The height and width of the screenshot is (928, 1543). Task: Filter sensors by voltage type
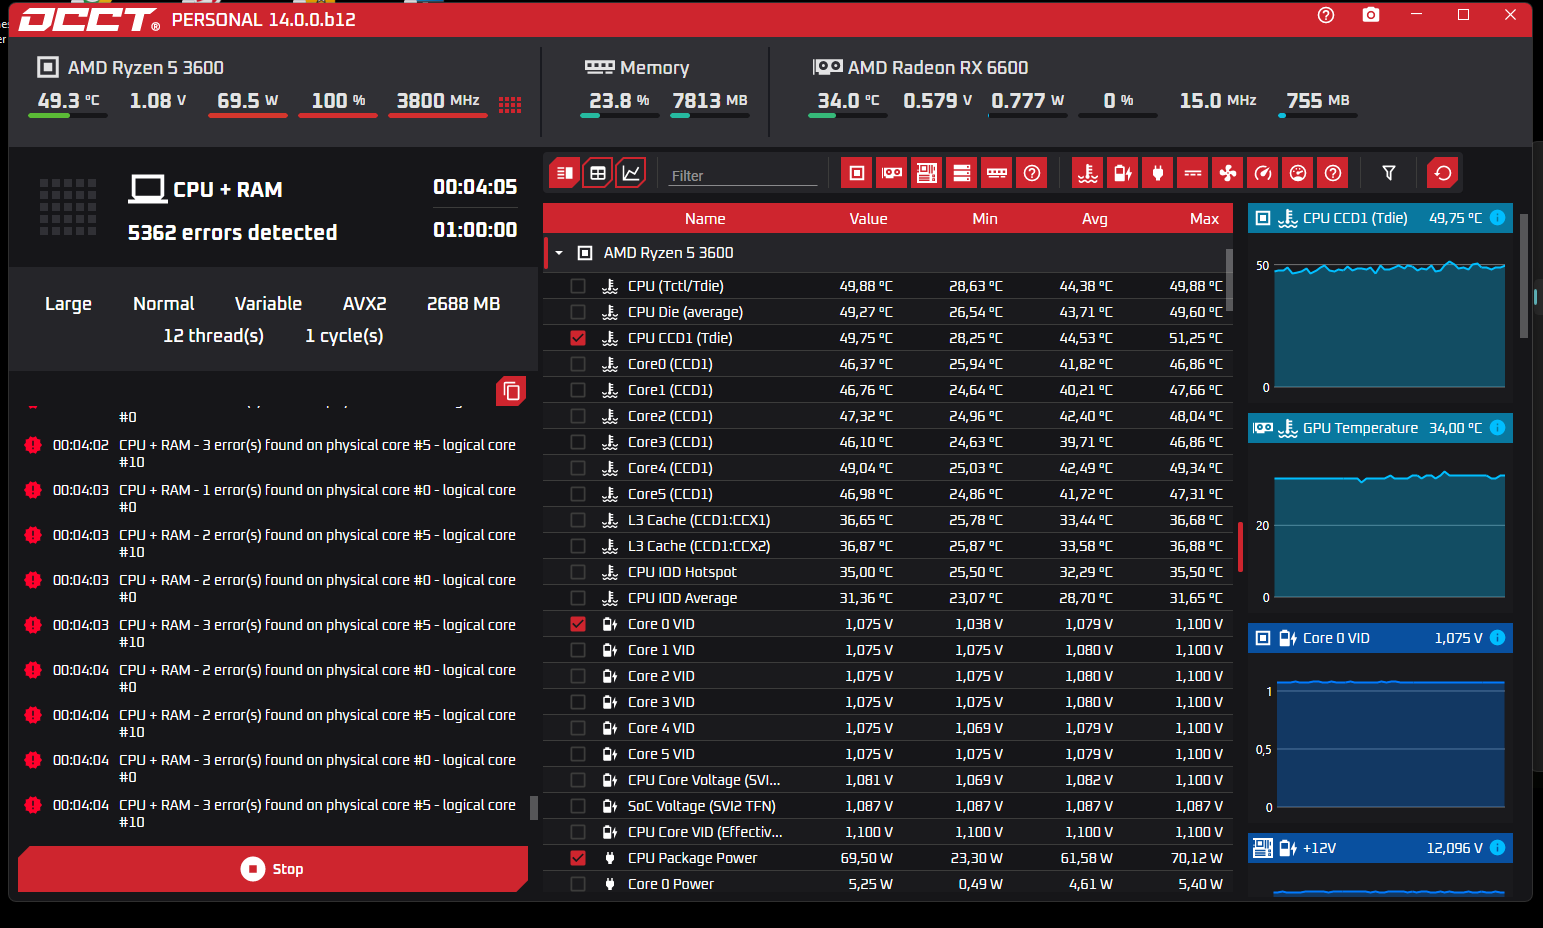click(x=1123, y=173)
